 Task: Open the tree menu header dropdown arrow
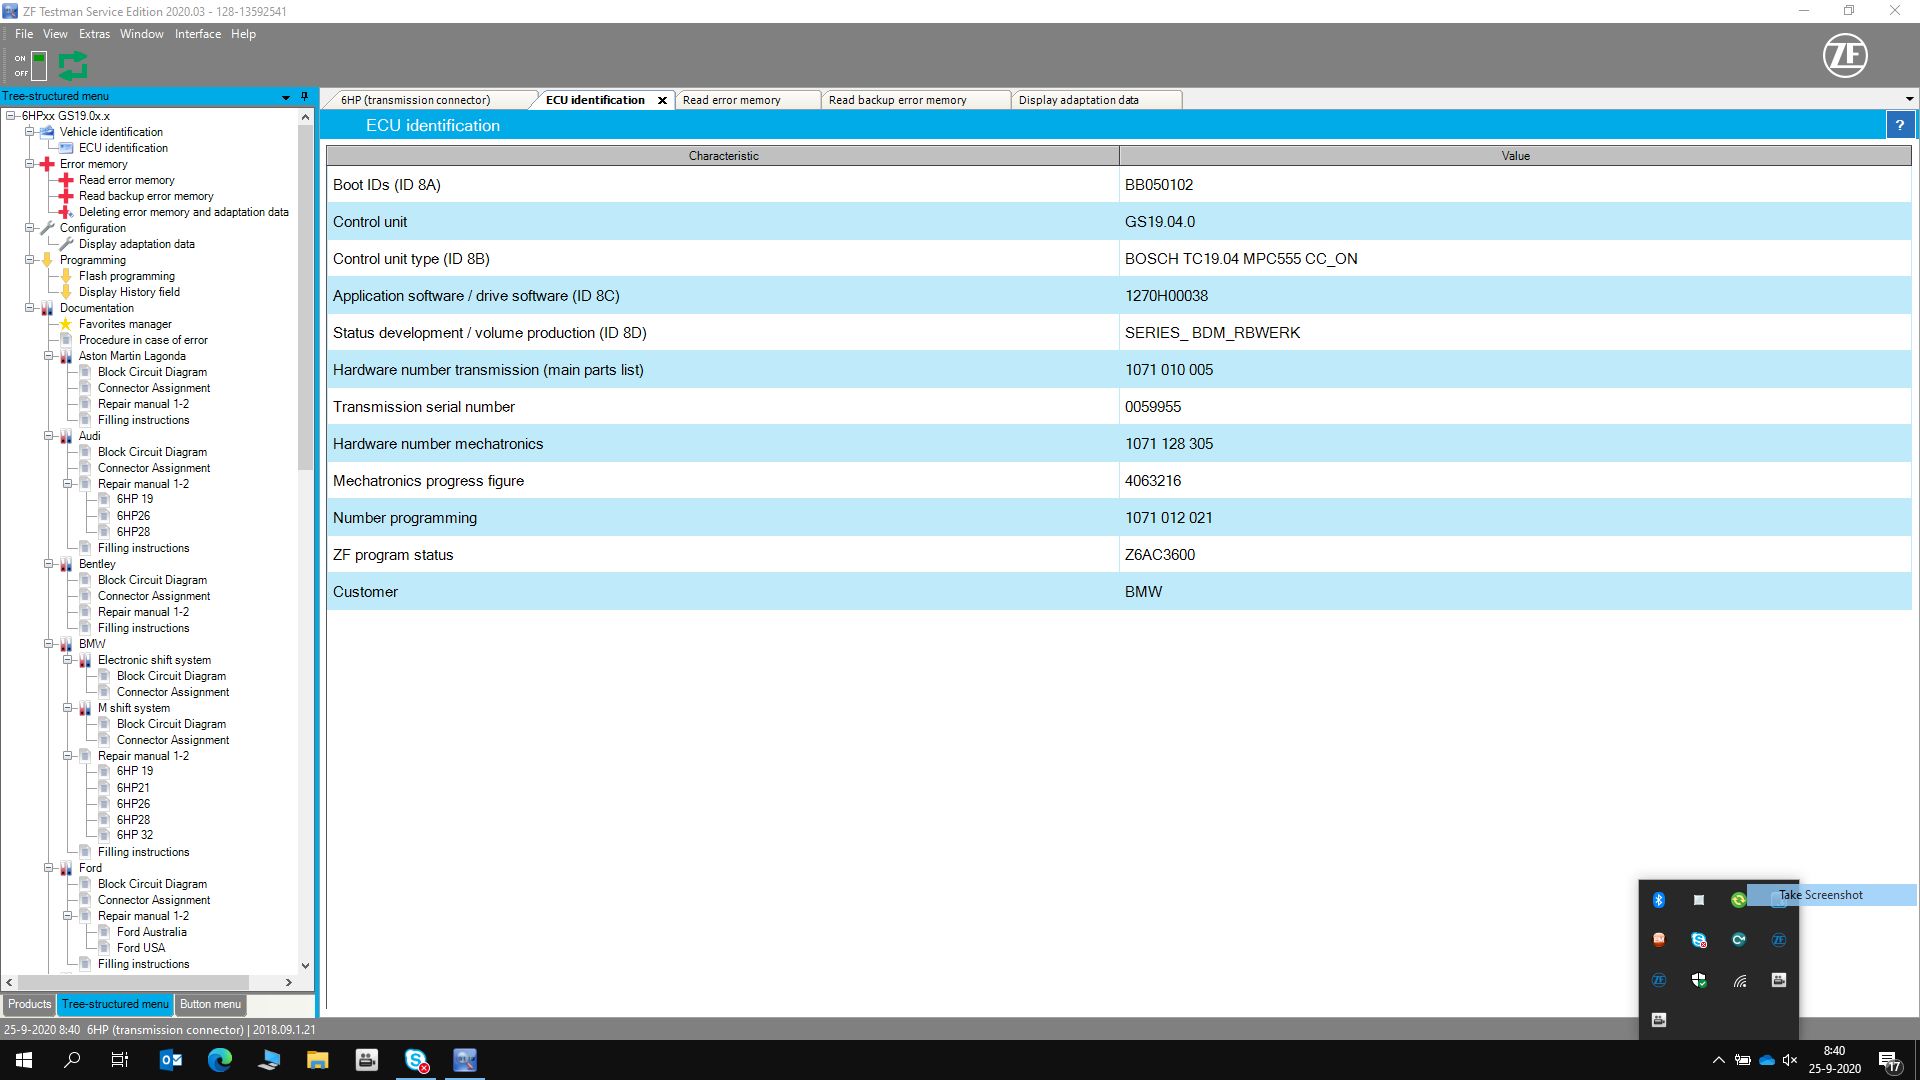point(286,97)
